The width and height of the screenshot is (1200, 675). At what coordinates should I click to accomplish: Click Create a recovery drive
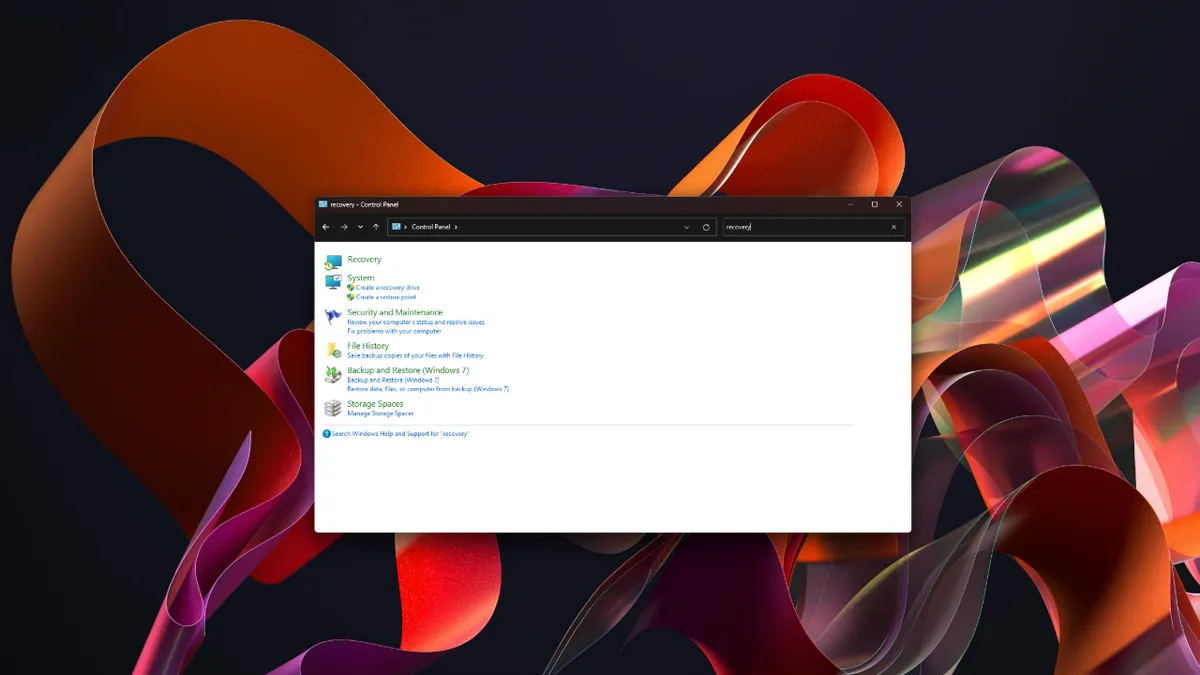(x=387, y=288)
